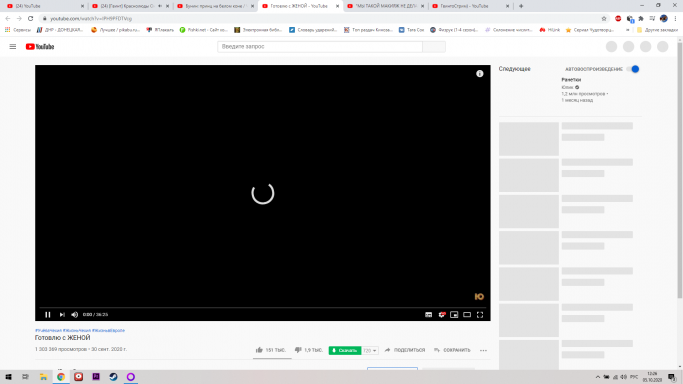
Task: Click the address bar URL
Action: coord(91,19)
